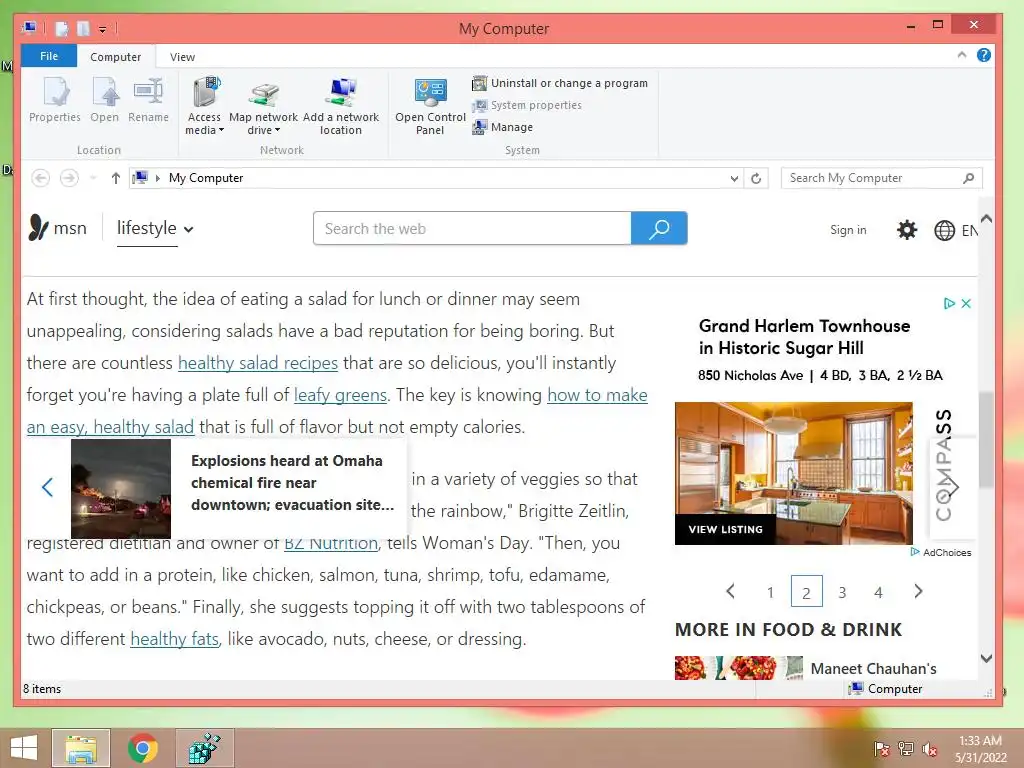Screen dimensions: 1024x768
Task: Open the BZ Nutrition link
Action: click(330, 543)
